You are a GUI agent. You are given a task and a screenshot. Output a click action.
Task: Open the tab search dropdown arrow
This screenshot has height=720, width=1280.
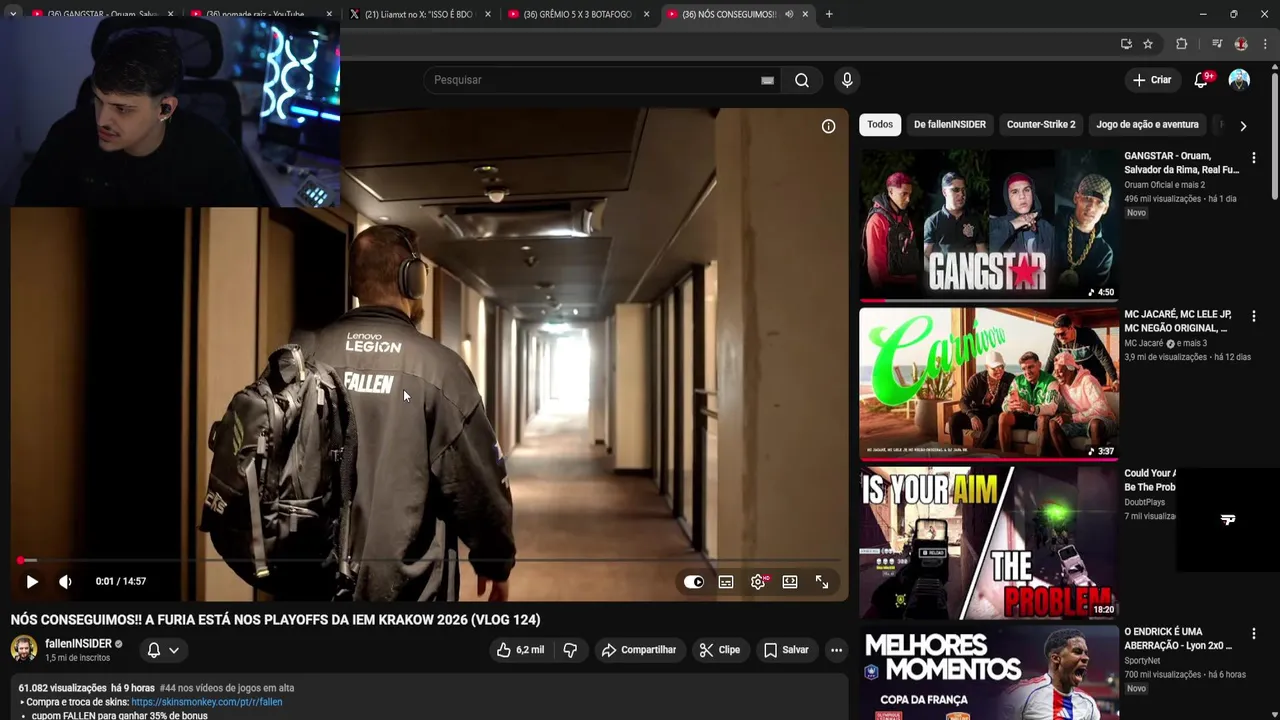[13, 14]
